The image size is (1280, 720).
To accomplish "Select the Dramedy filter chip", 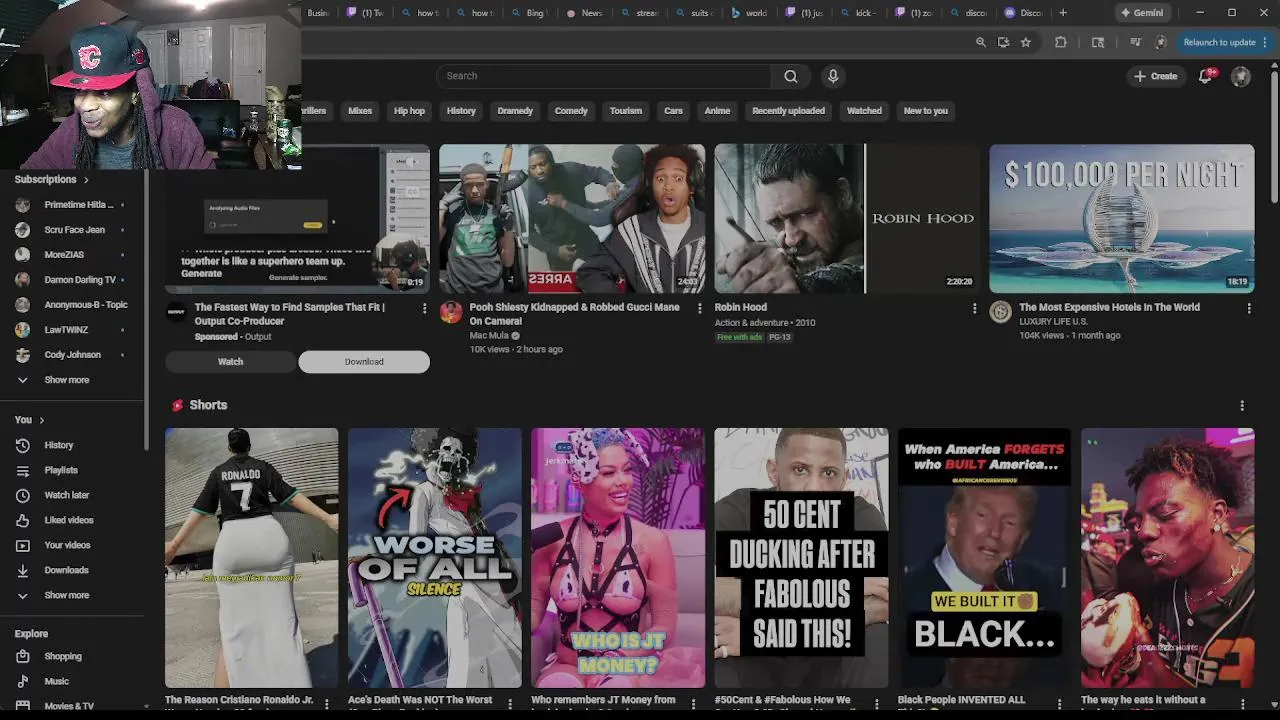I will click(x=515, y=111).
